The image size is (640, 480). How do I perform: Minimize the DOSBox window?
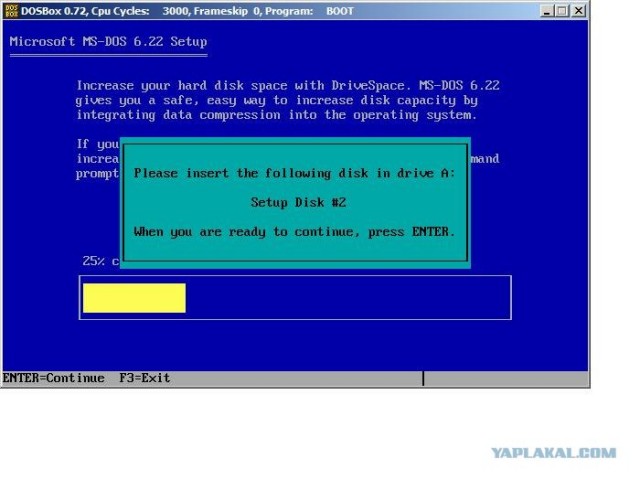[x=547, y=11]
